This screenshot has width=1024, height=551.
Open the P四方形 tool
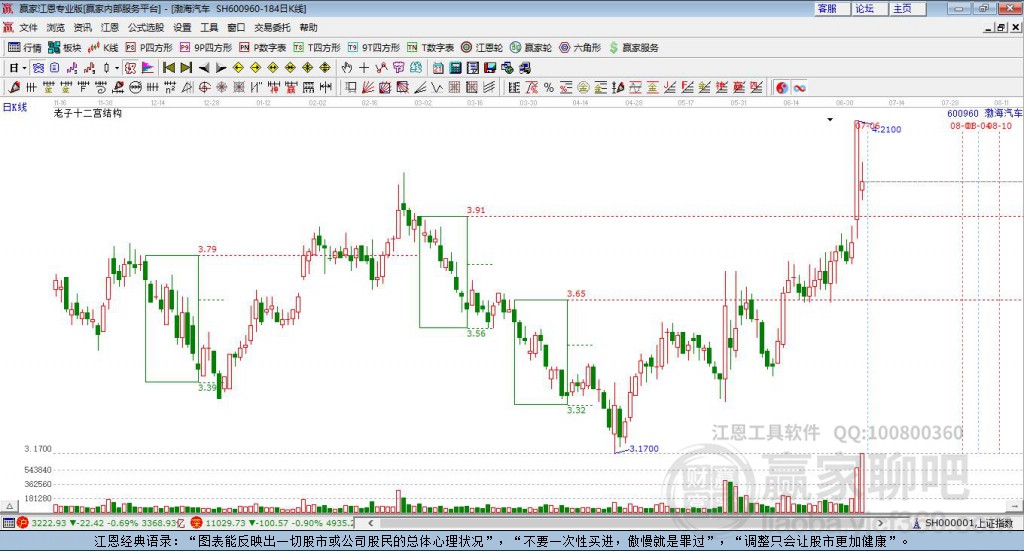click(x=149, y=48)
